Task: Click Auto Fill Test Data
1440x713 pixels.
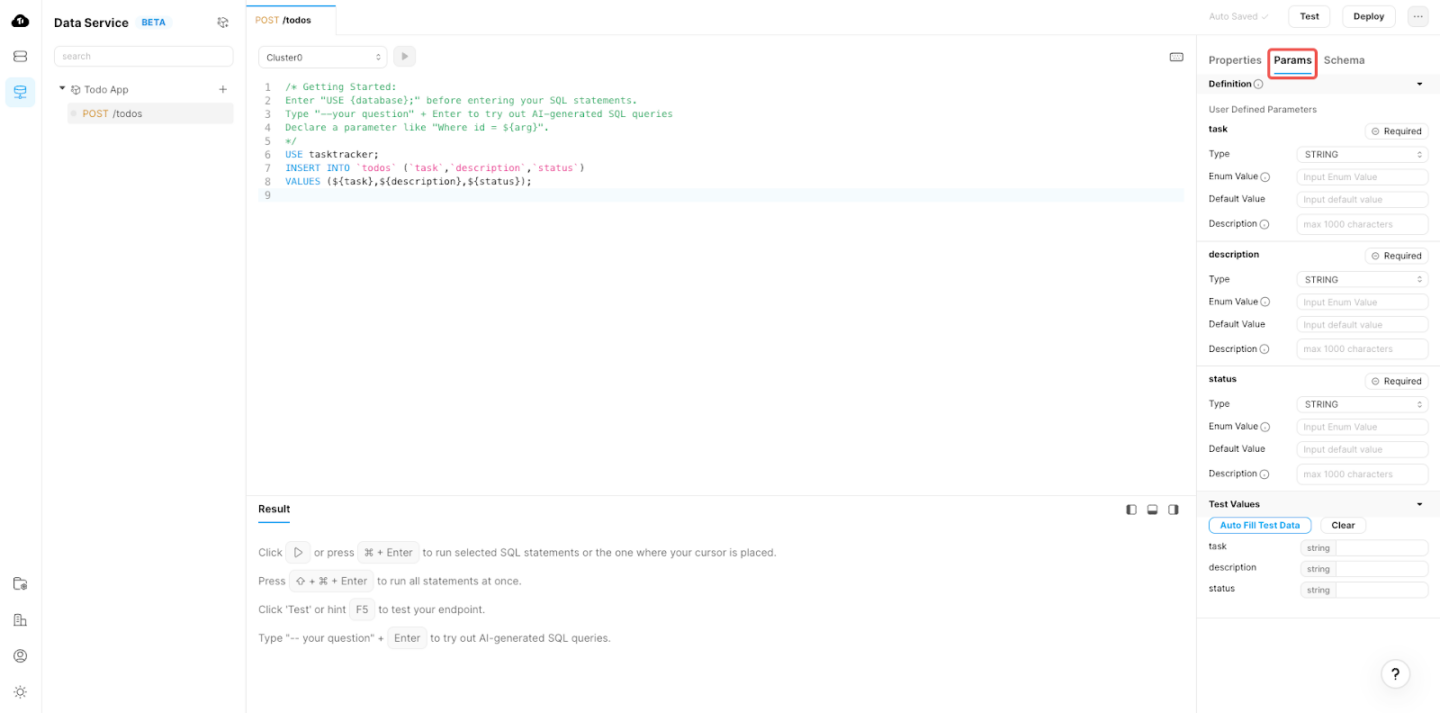Action: pos(1259,525)
